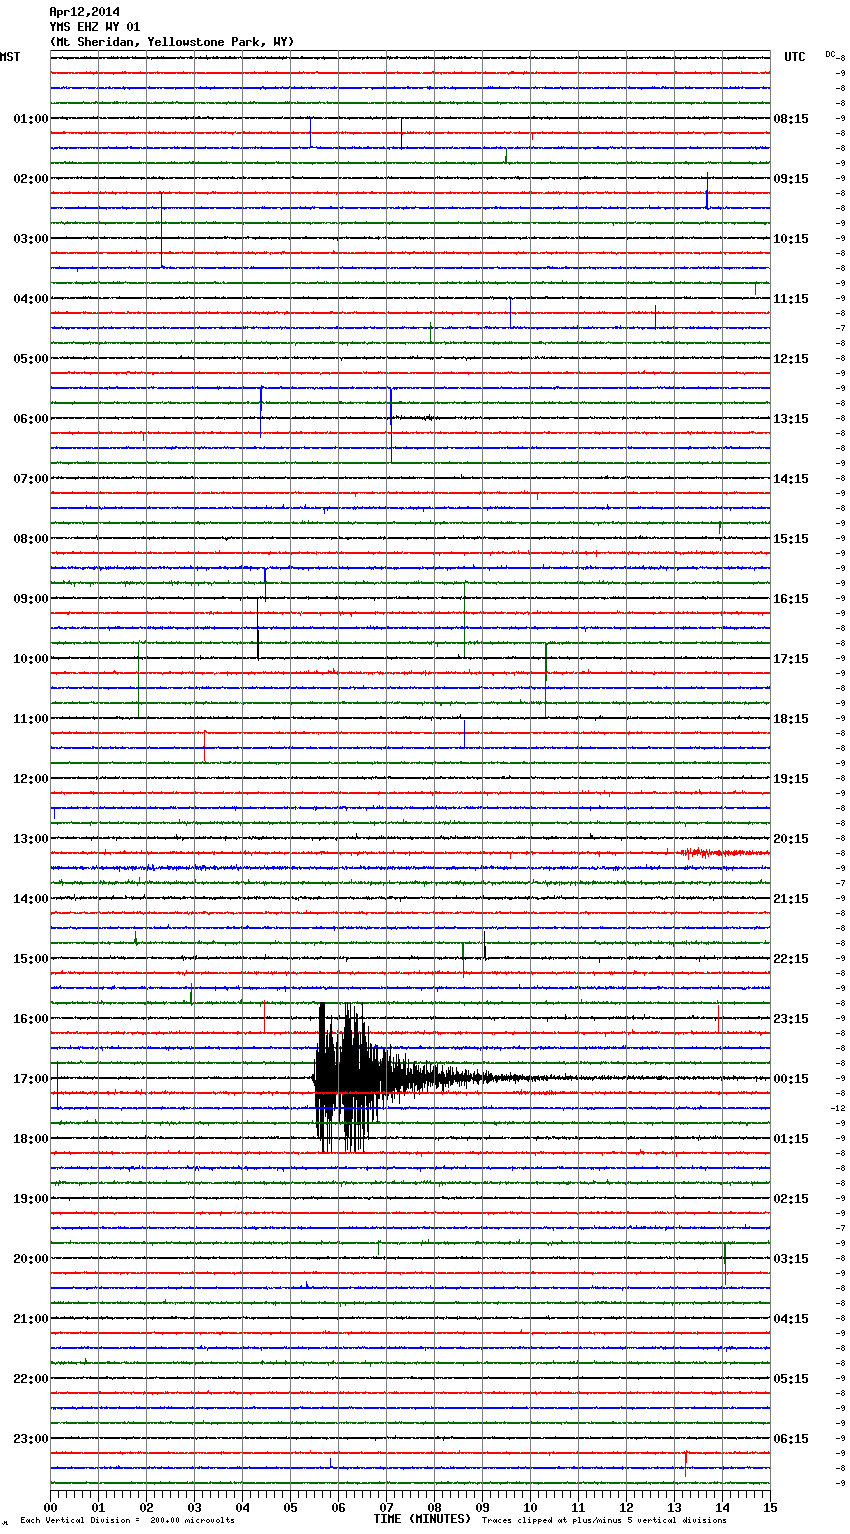This screenshot has height=1534, width=850.
Task: Select the 13:00 MST row label
Action: point(31,839)
